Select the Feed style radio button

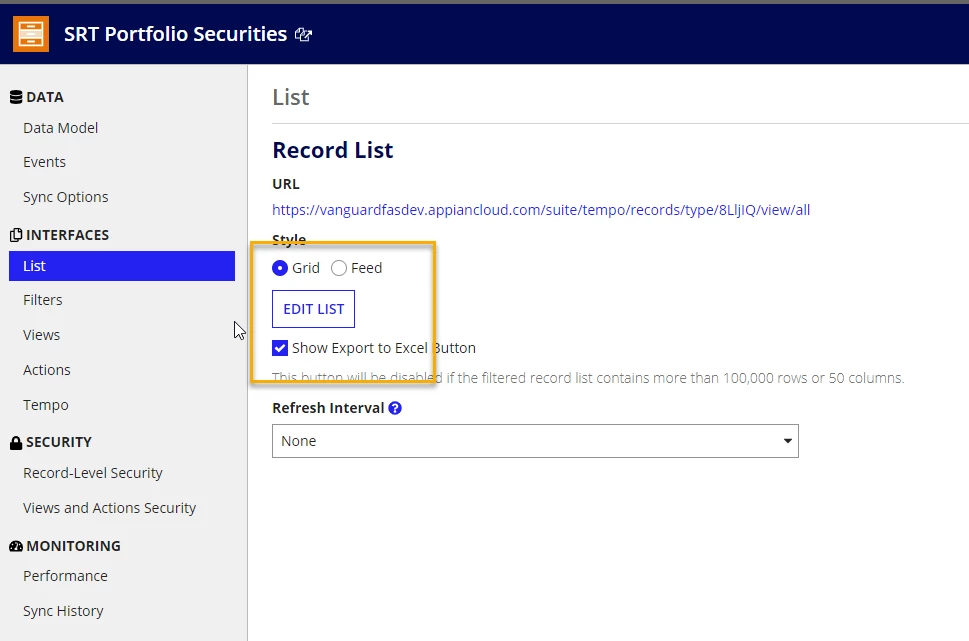(339, 268)
